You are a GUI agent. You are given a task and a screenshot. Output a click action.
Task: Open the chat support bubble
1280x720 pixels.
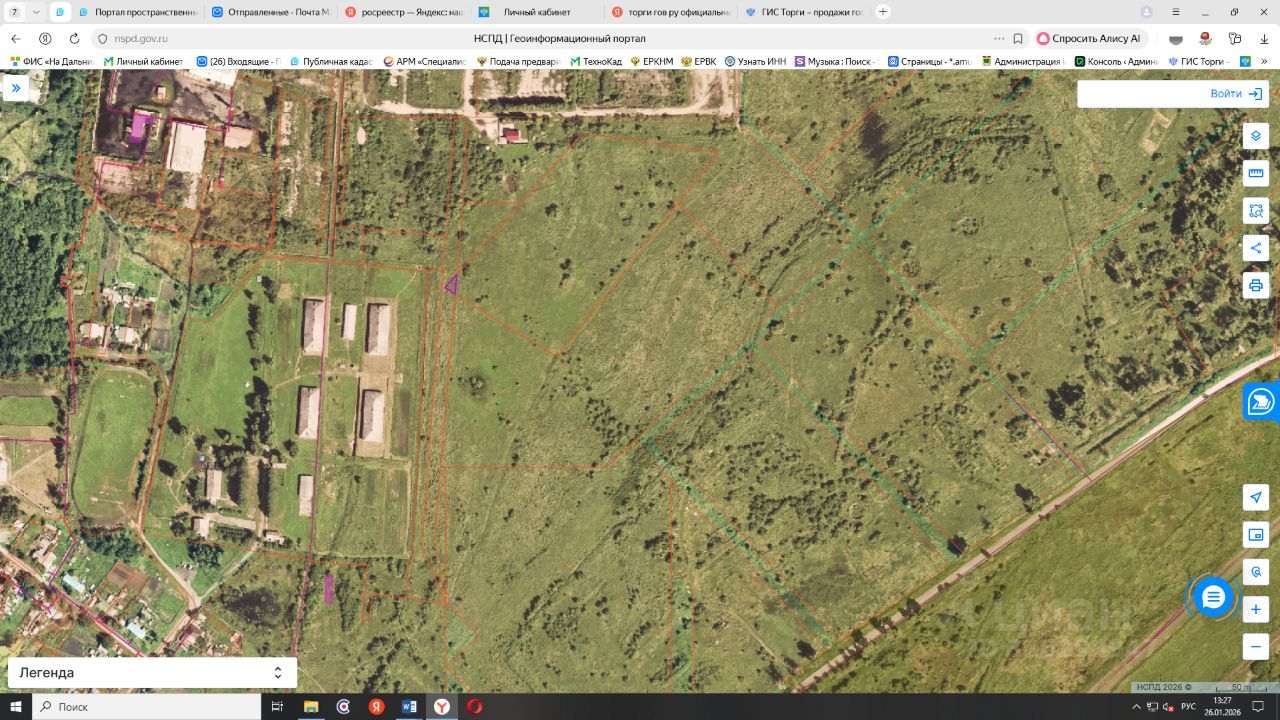tap(1213, 597)
